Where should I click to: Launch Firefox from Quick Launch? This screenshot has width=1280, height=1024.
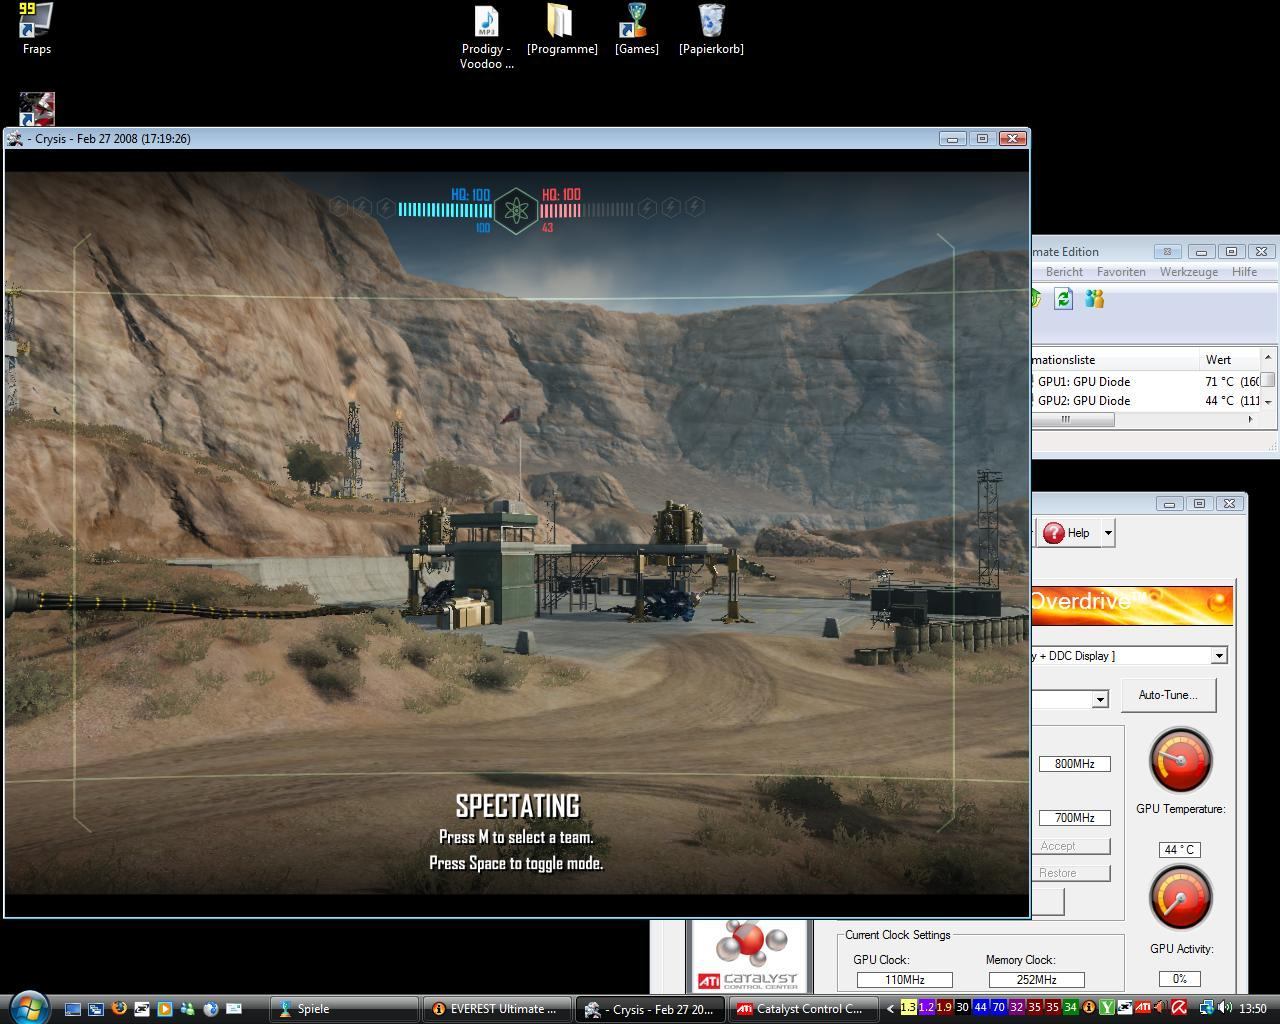(119, 1009)
